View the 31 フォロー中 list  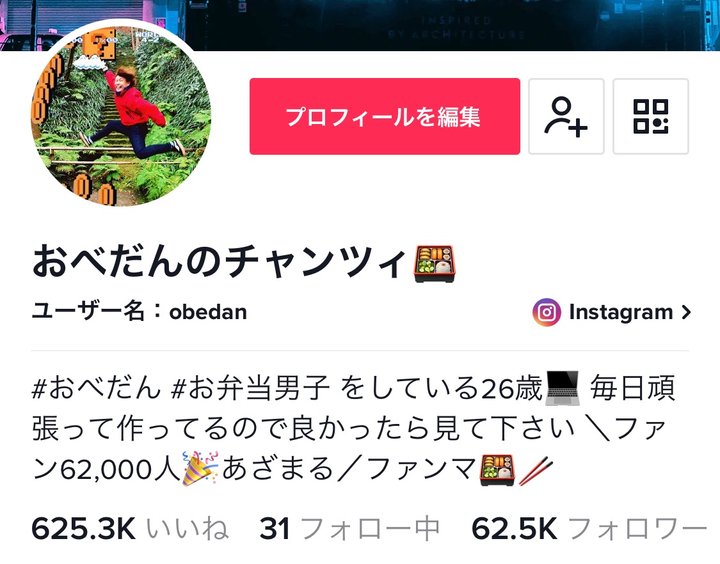coord(349,528)
